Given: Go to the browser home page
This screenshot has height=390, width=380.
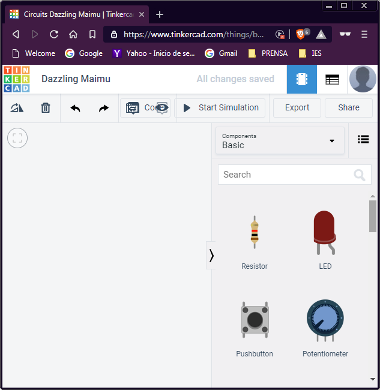Looking at the screenshot, I should [73, 34].
